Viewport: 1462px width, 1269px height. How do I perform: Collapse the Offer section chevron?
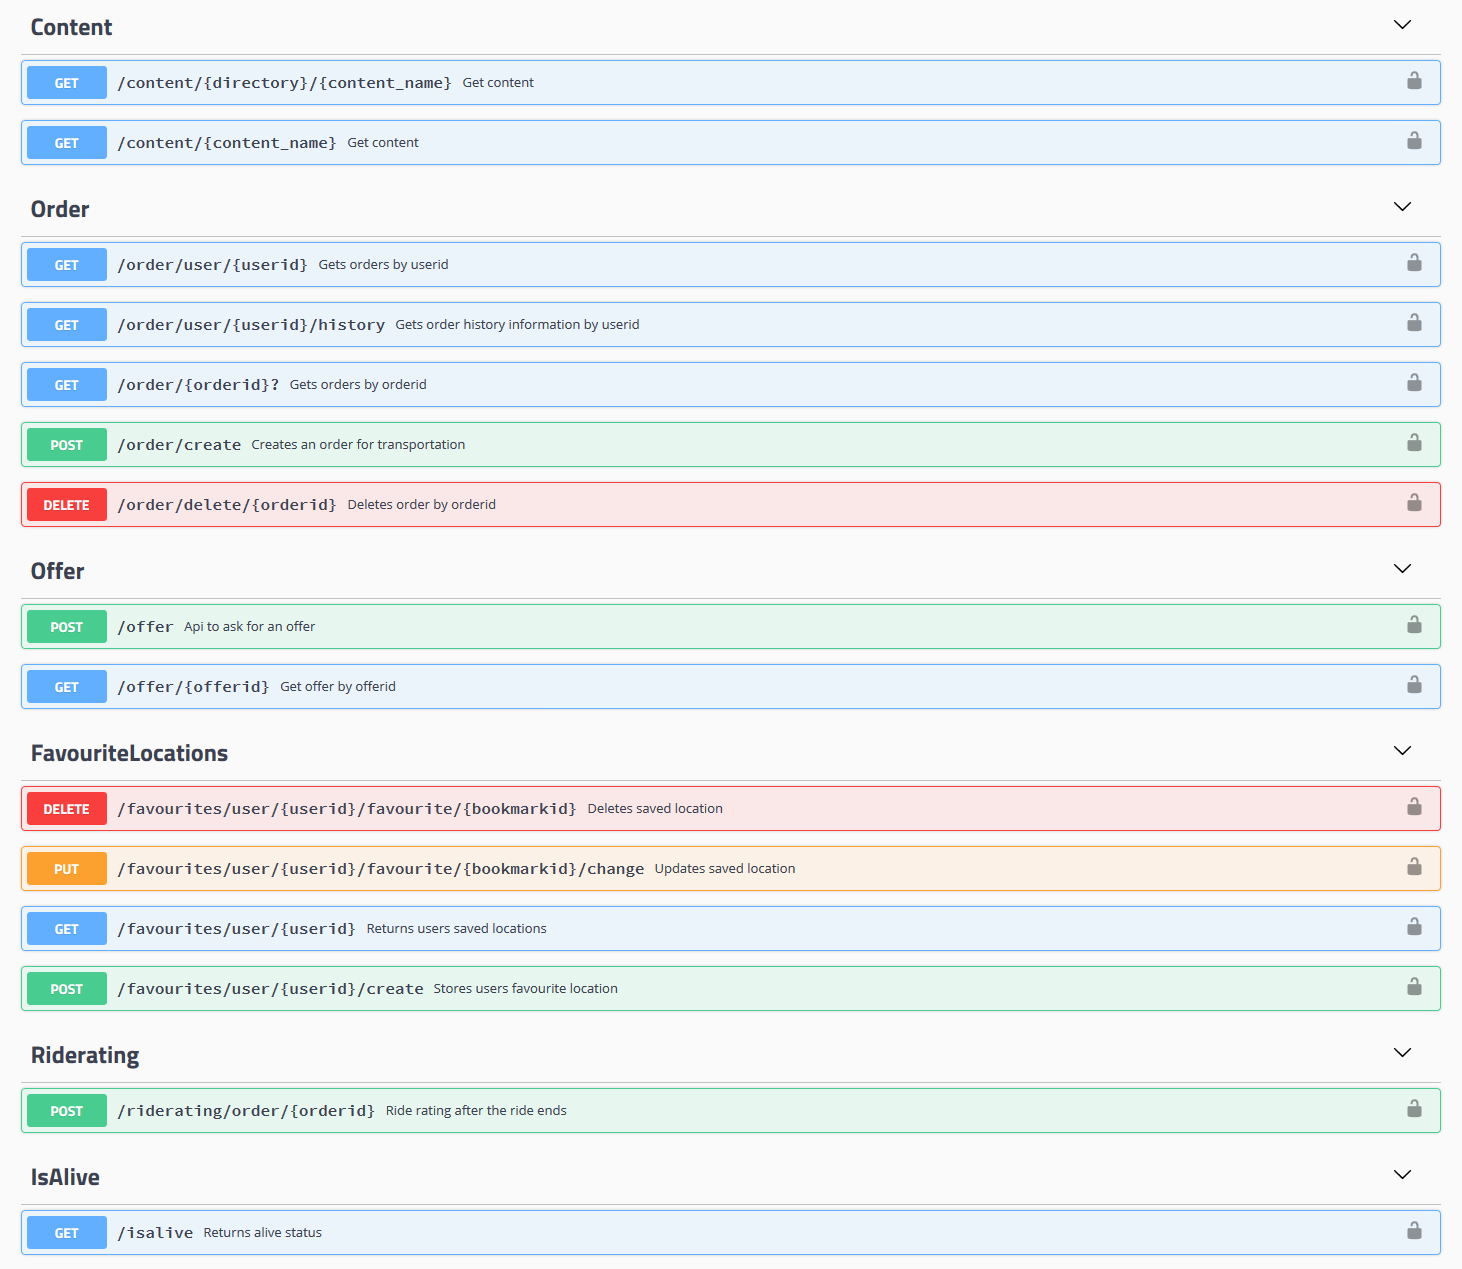click(x=1402, y=569)
